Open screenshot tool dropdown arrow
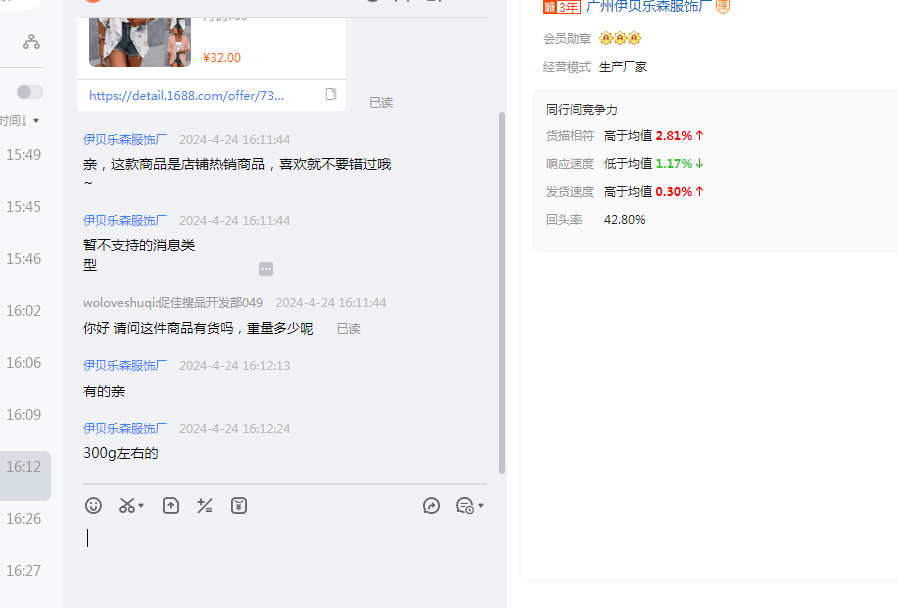This screenshot has width=898, height=608. pyautogui.click(x=141, y=506)
